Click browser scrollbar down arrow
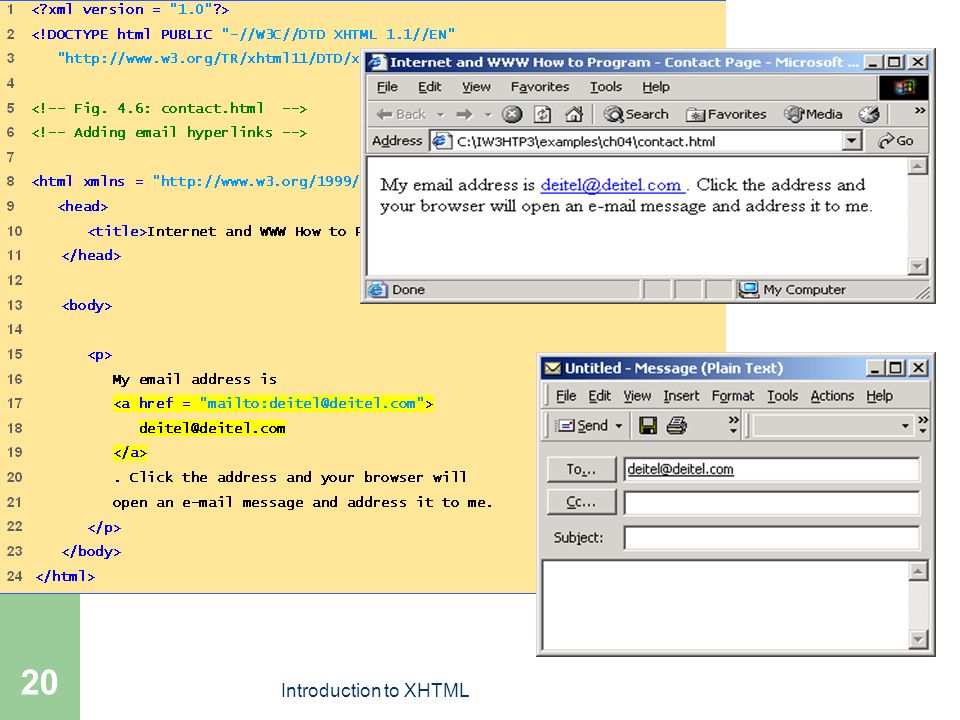Image resolution: width=960 pixels, height=720 pixels. [917, 266]
